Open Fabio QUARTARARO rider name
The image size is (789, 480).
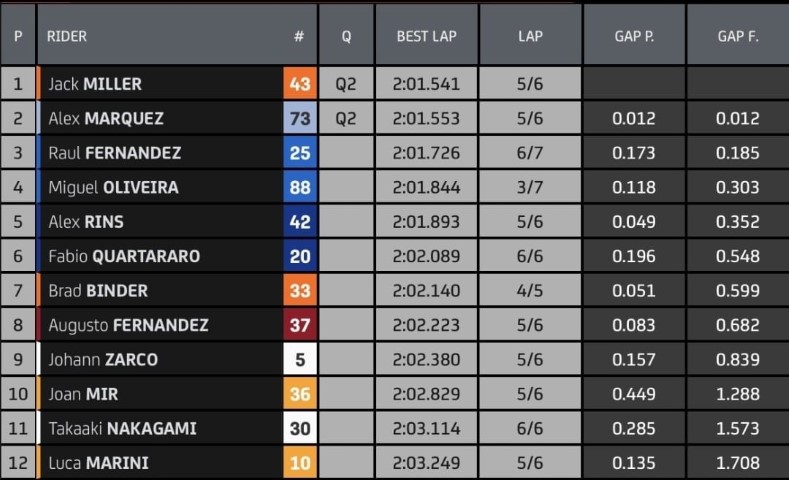(x=124, y=256)
